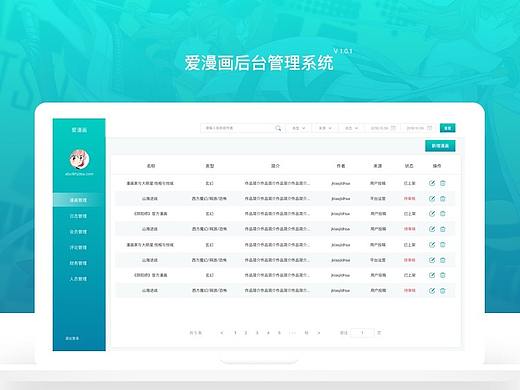The height and width of the screenshot is (390, 520).
Task: Click the 操作 column header
Action: (437, 166)
